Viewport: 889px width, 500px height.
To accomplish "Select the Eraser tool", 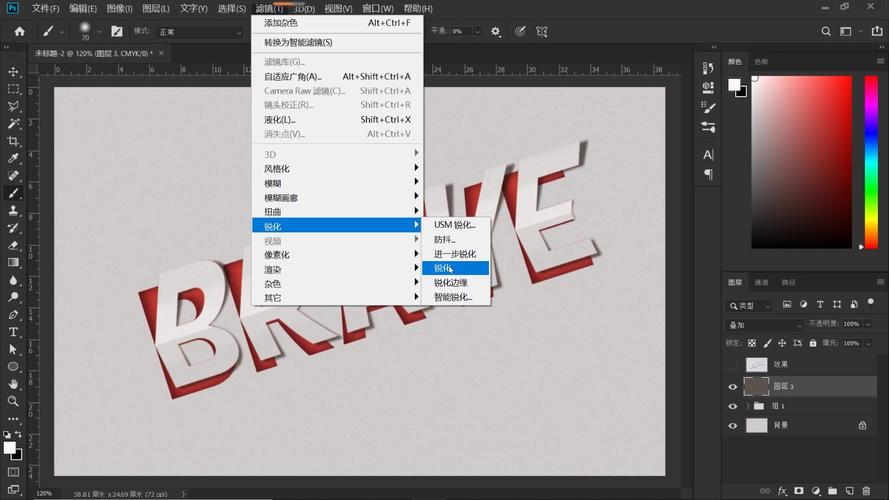I will click(x=13, y=245).
